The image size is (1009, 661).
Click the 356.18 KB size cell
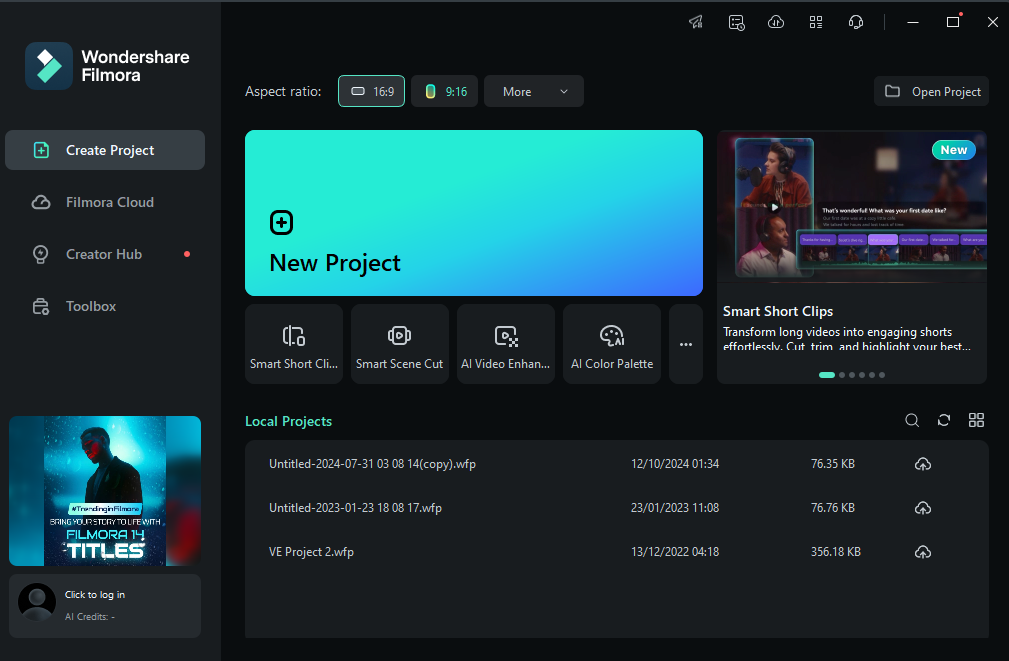click(836, 552)
